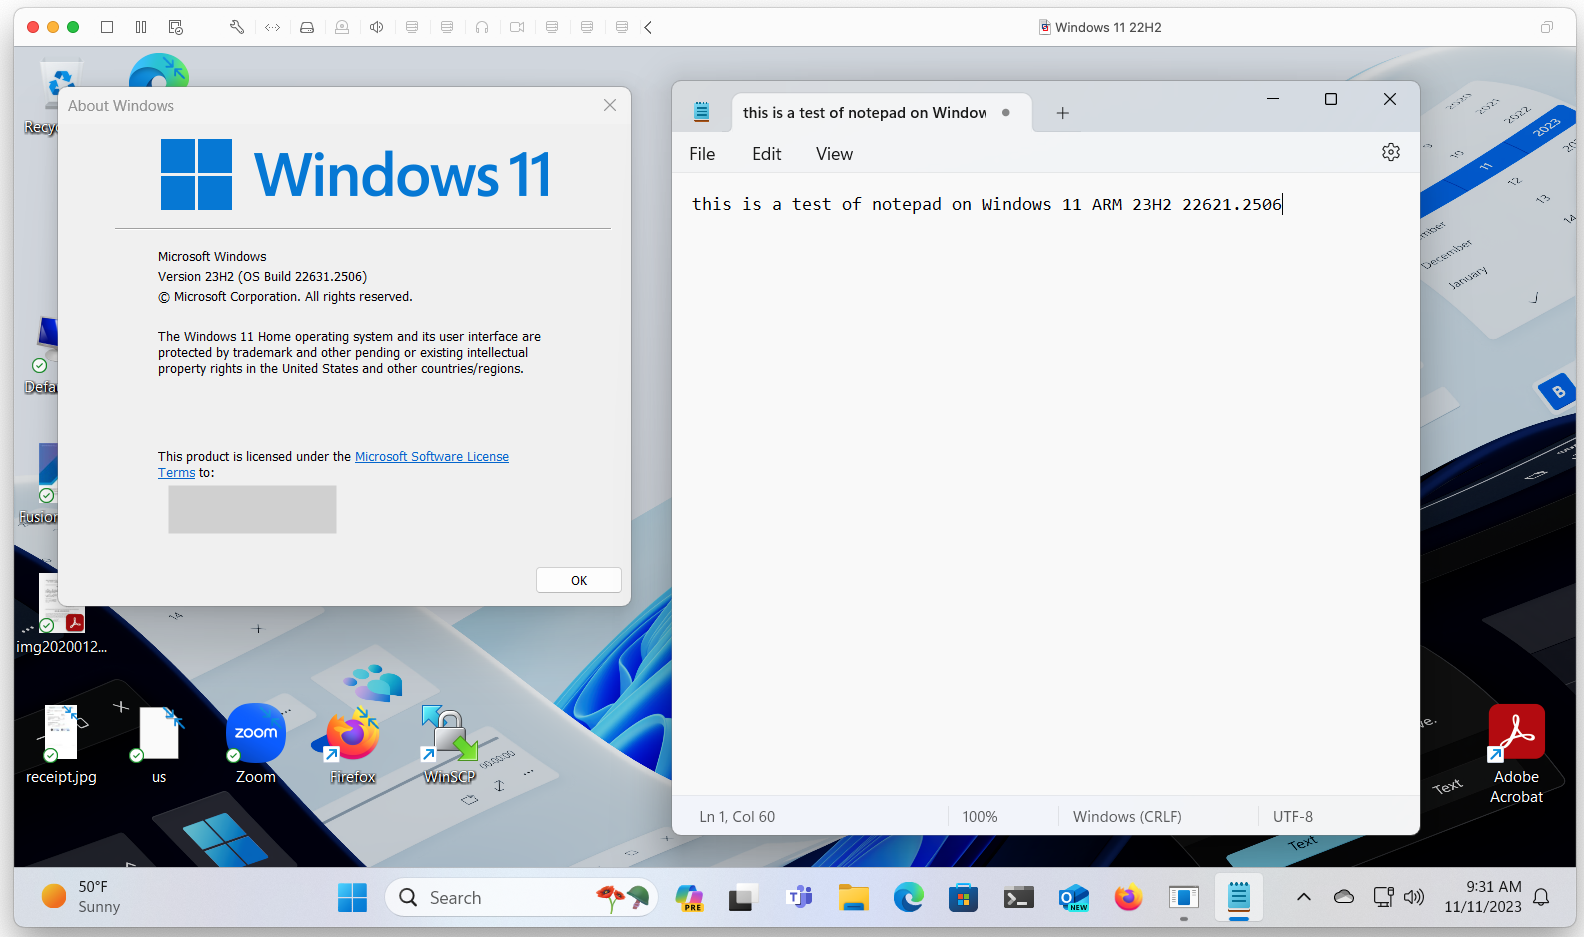Click the VM snapshot icon
1584x937 pixels.
point(176,27)
